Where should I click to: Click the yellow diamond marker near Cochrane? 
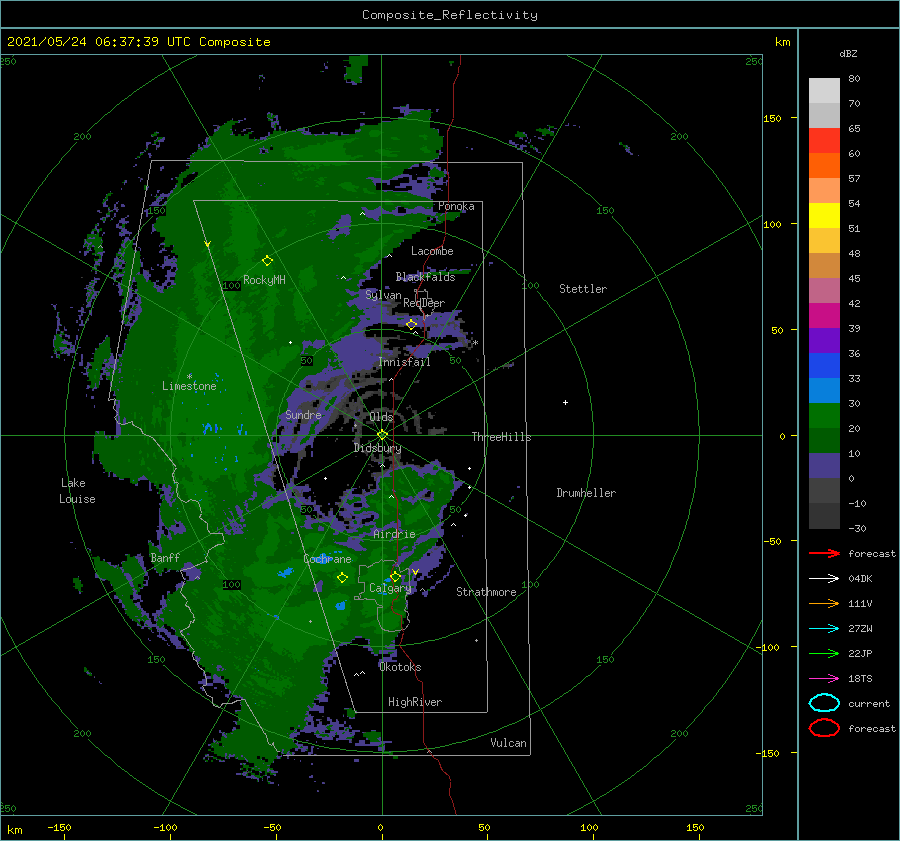click(342, 578)
